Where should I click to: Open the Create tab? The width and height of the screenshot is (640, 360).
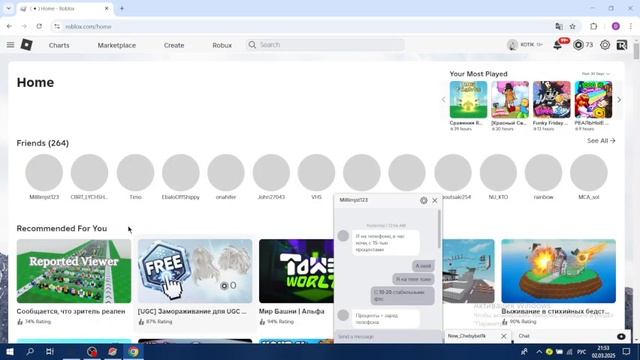click(x=174, y=45)
